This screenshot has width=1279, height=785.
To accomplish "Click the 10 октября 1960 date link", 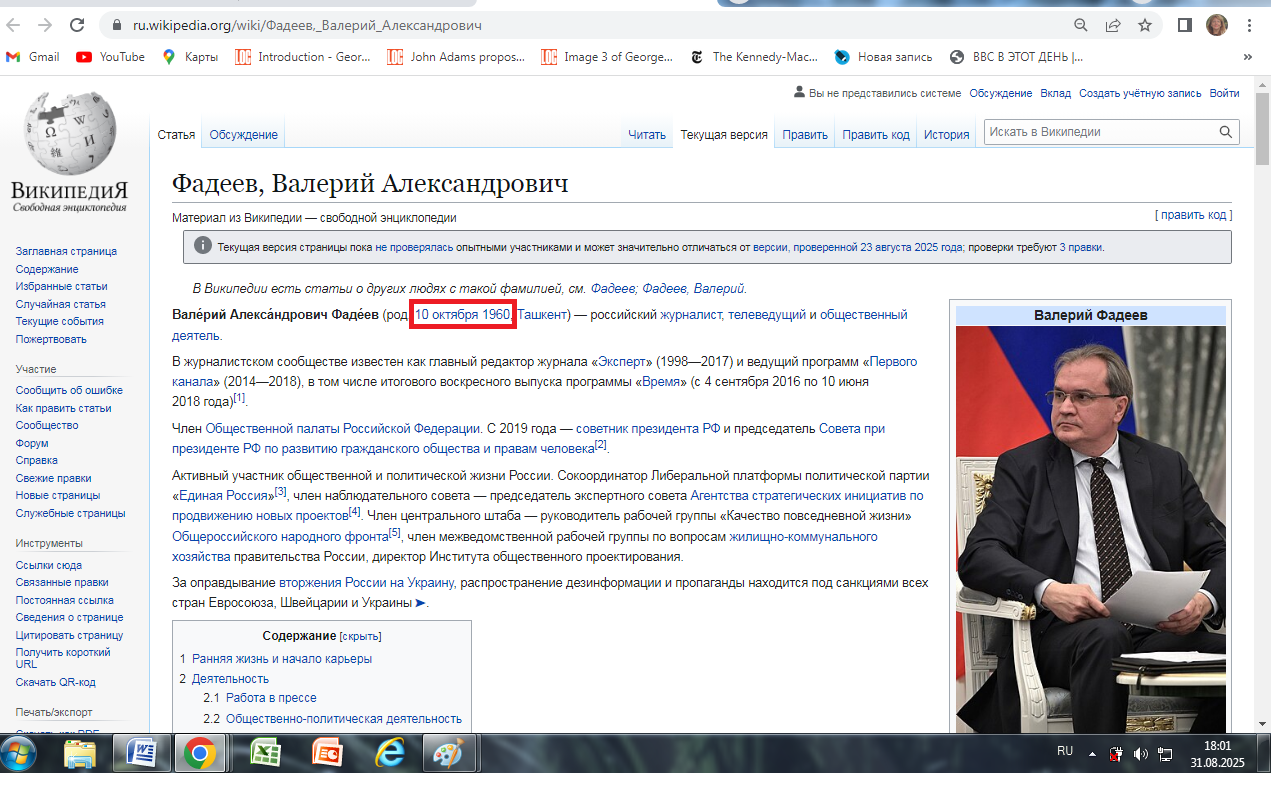I will tap(463, 314).
